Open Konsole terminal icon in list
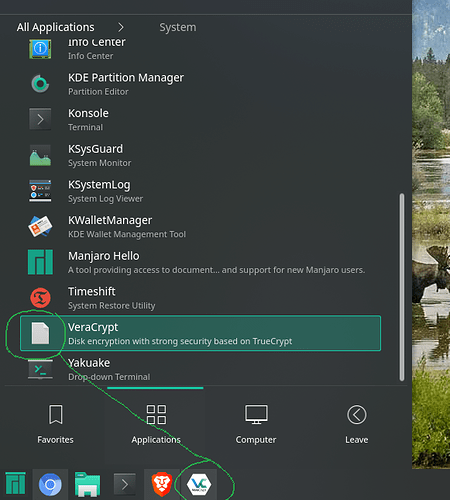The width and height of the screenshot is (450, 500). coord(40,119)
